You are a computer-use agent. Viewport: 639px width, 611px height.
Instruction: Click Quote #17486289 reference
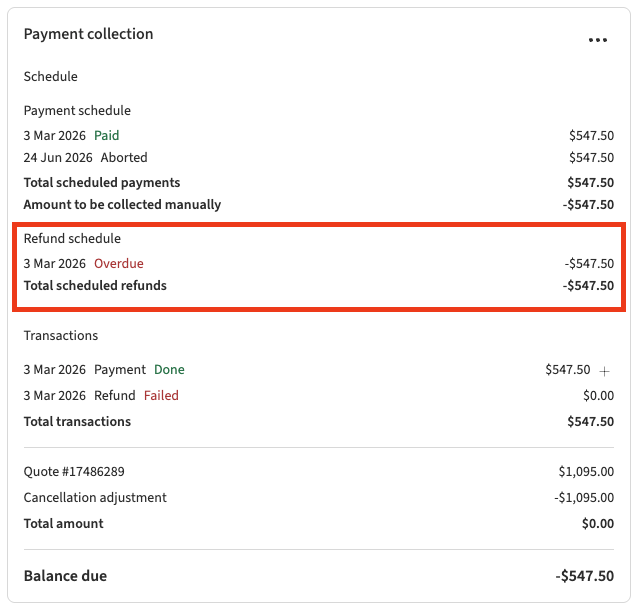(74, 472)
